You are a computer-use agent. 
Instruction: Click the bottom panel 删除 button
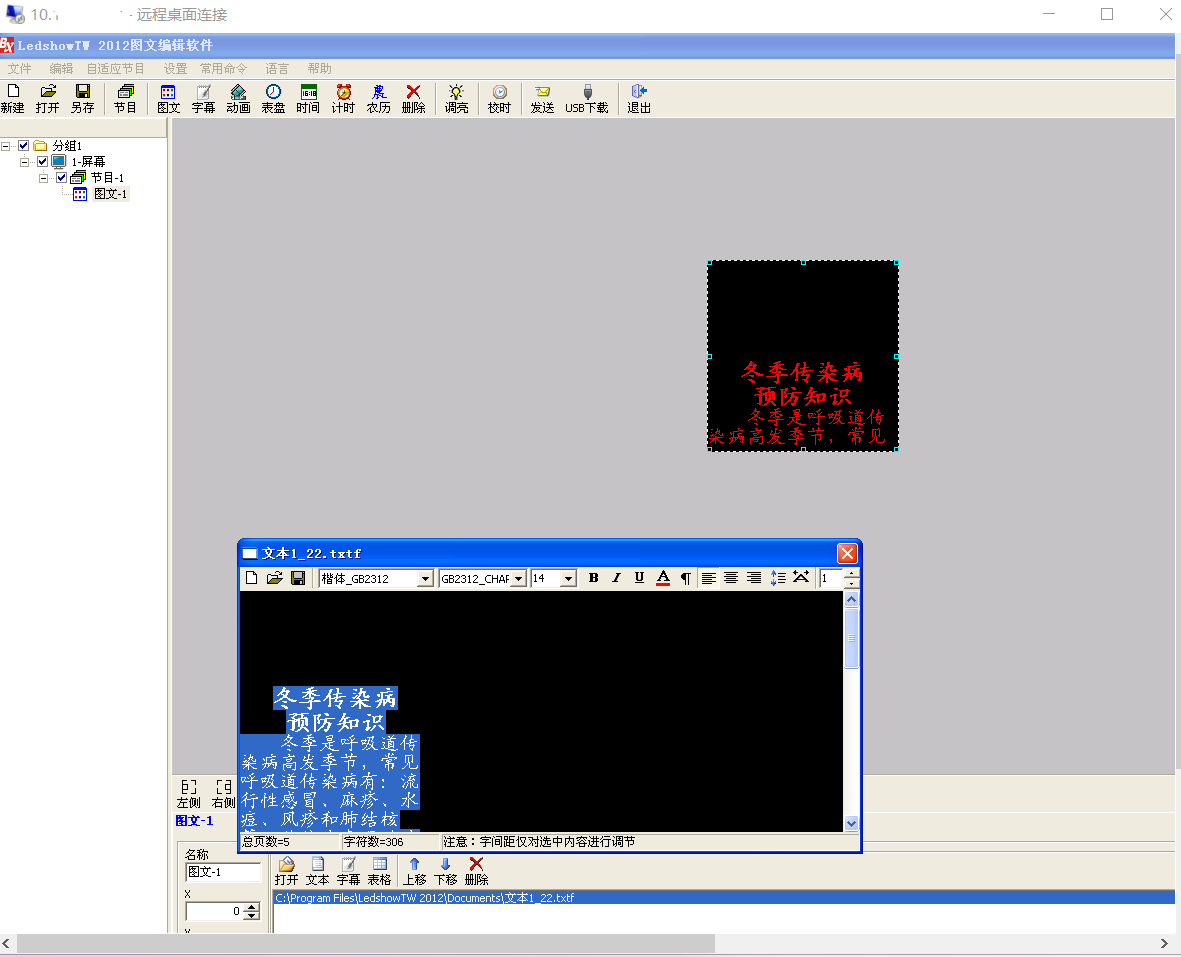coord(476,871)
